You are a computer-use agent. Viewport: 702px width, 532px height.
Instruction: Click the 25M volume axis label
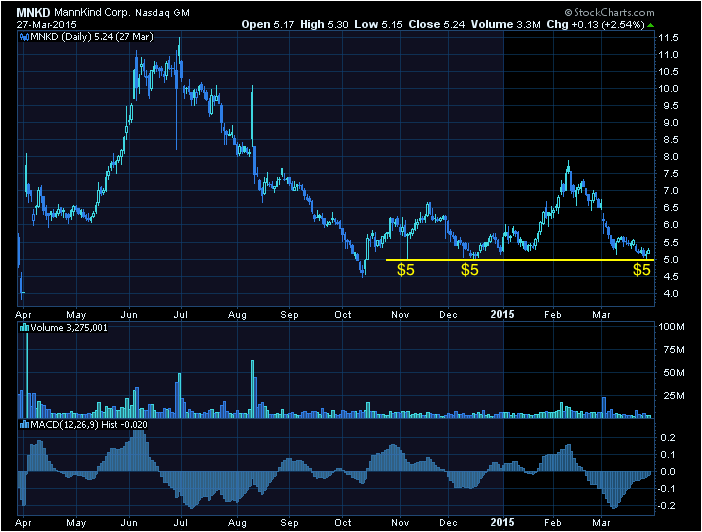674,395
